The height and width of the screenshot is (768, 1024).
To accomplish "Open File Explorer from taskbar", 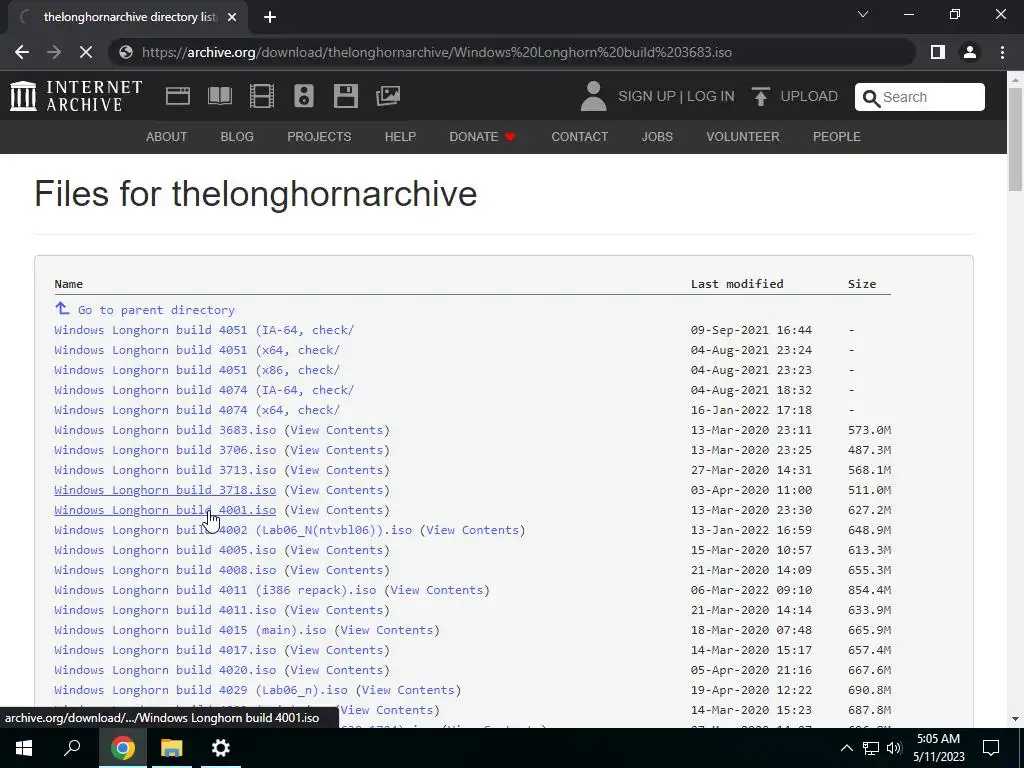I will pos(172,748).
